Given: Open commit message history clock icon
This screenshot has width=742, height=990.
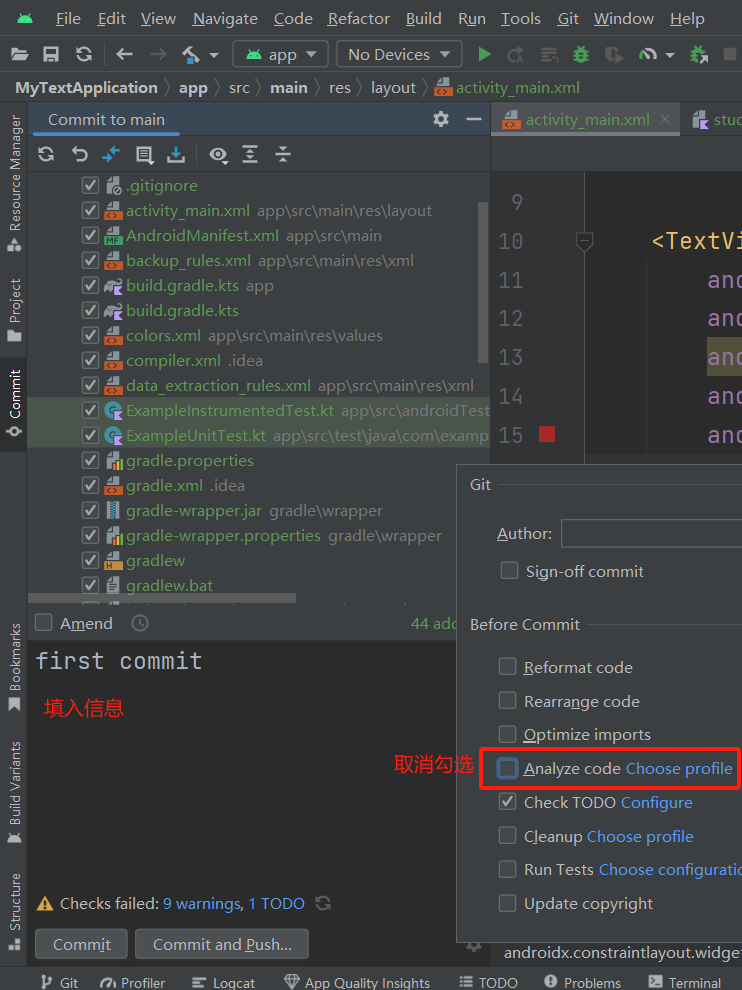Looking at the screenshot, I should point(140,624).
